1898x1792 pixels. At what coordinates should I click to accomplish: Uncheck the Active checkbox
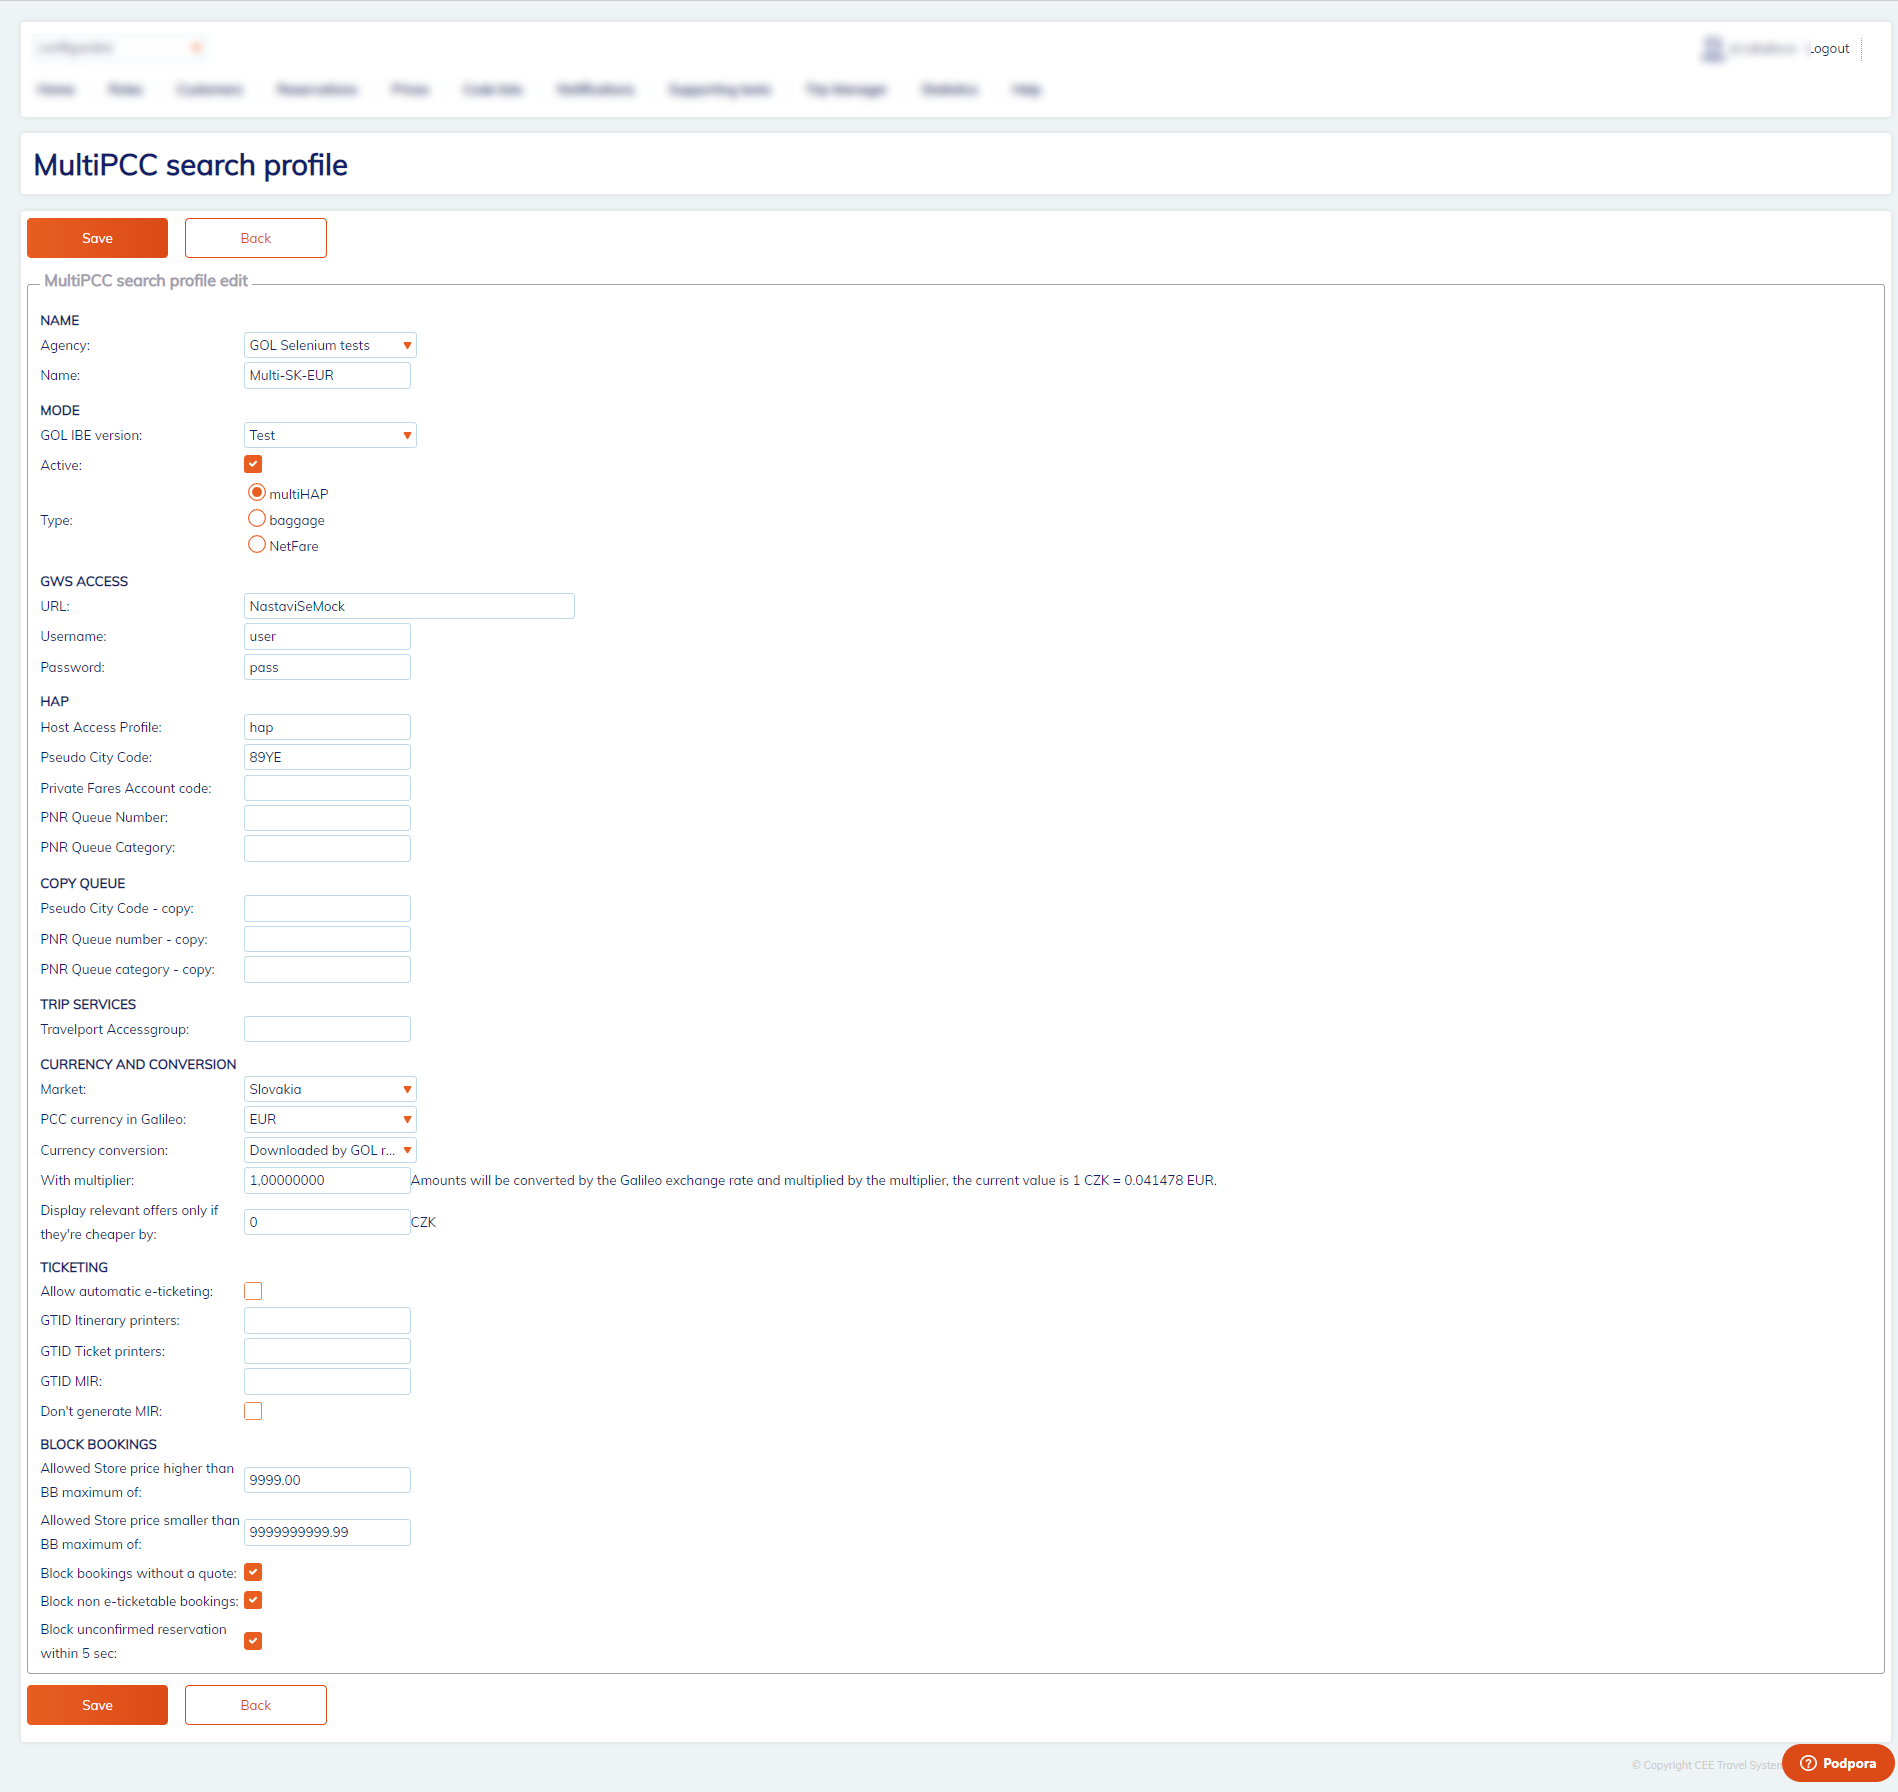pos(253,464)
